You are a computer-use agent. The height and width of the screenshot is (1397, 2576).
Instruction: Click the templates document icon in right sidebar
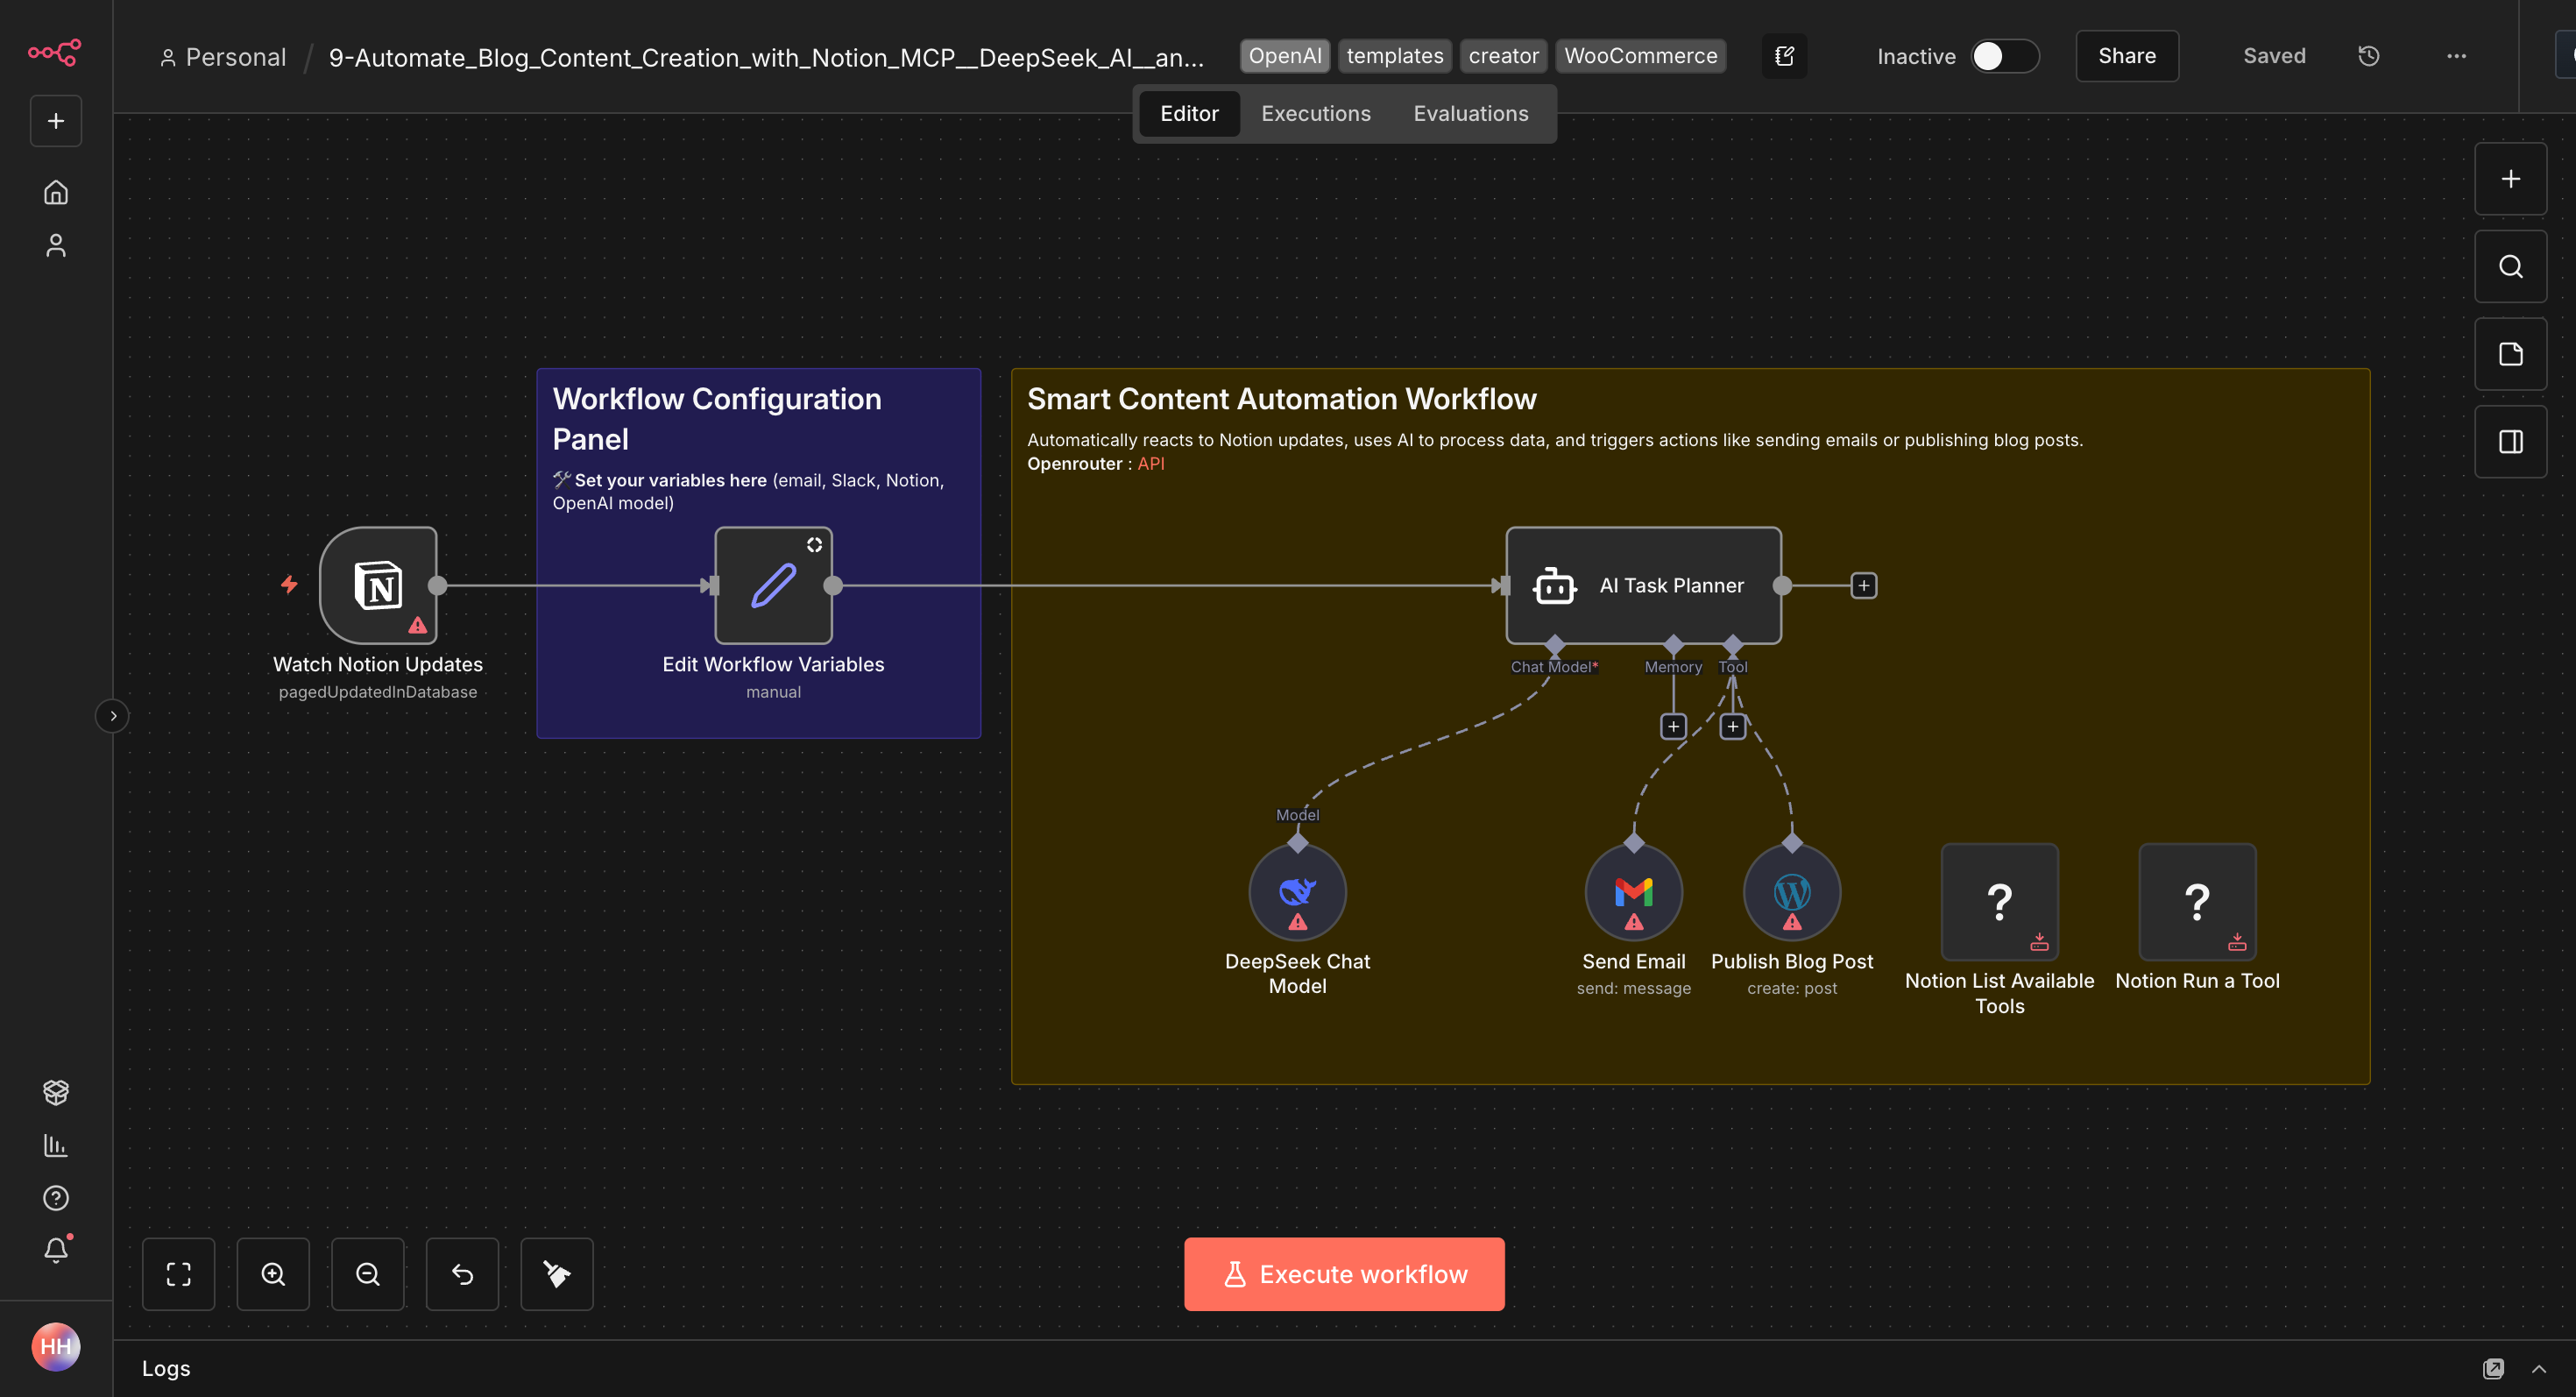2510,354
